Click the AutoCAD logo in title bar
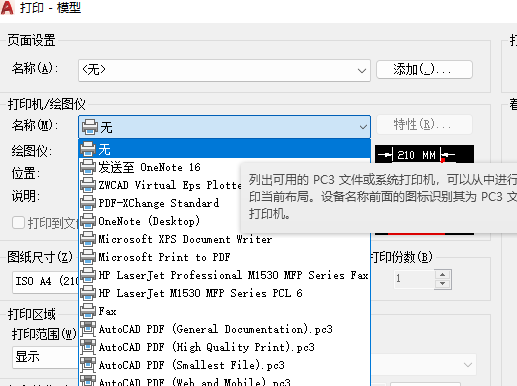 pyautogui.click(x=7, y=7)
